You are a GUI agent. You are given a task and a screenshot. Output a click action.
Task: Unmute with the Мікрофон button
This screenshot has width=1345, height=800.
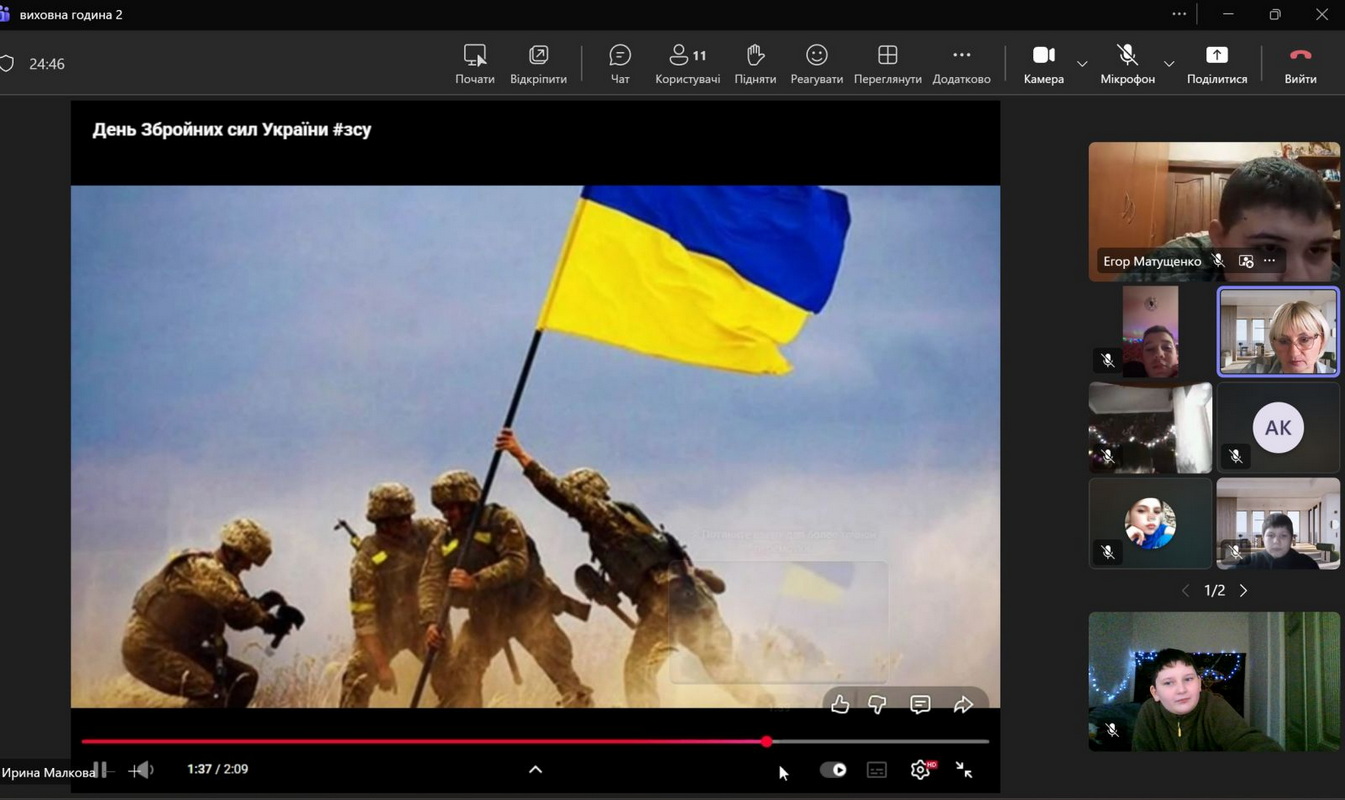pos(1127,64)
